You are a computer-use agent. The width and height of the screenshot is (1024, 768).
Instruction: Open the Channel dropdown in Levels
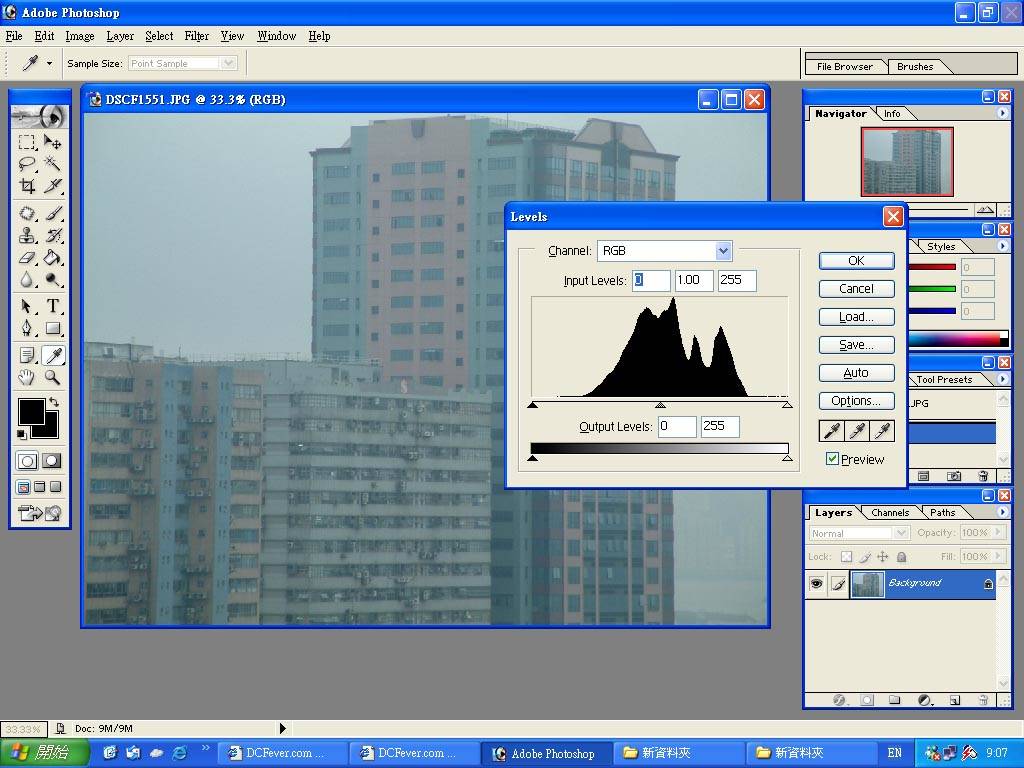pos(723,251)
